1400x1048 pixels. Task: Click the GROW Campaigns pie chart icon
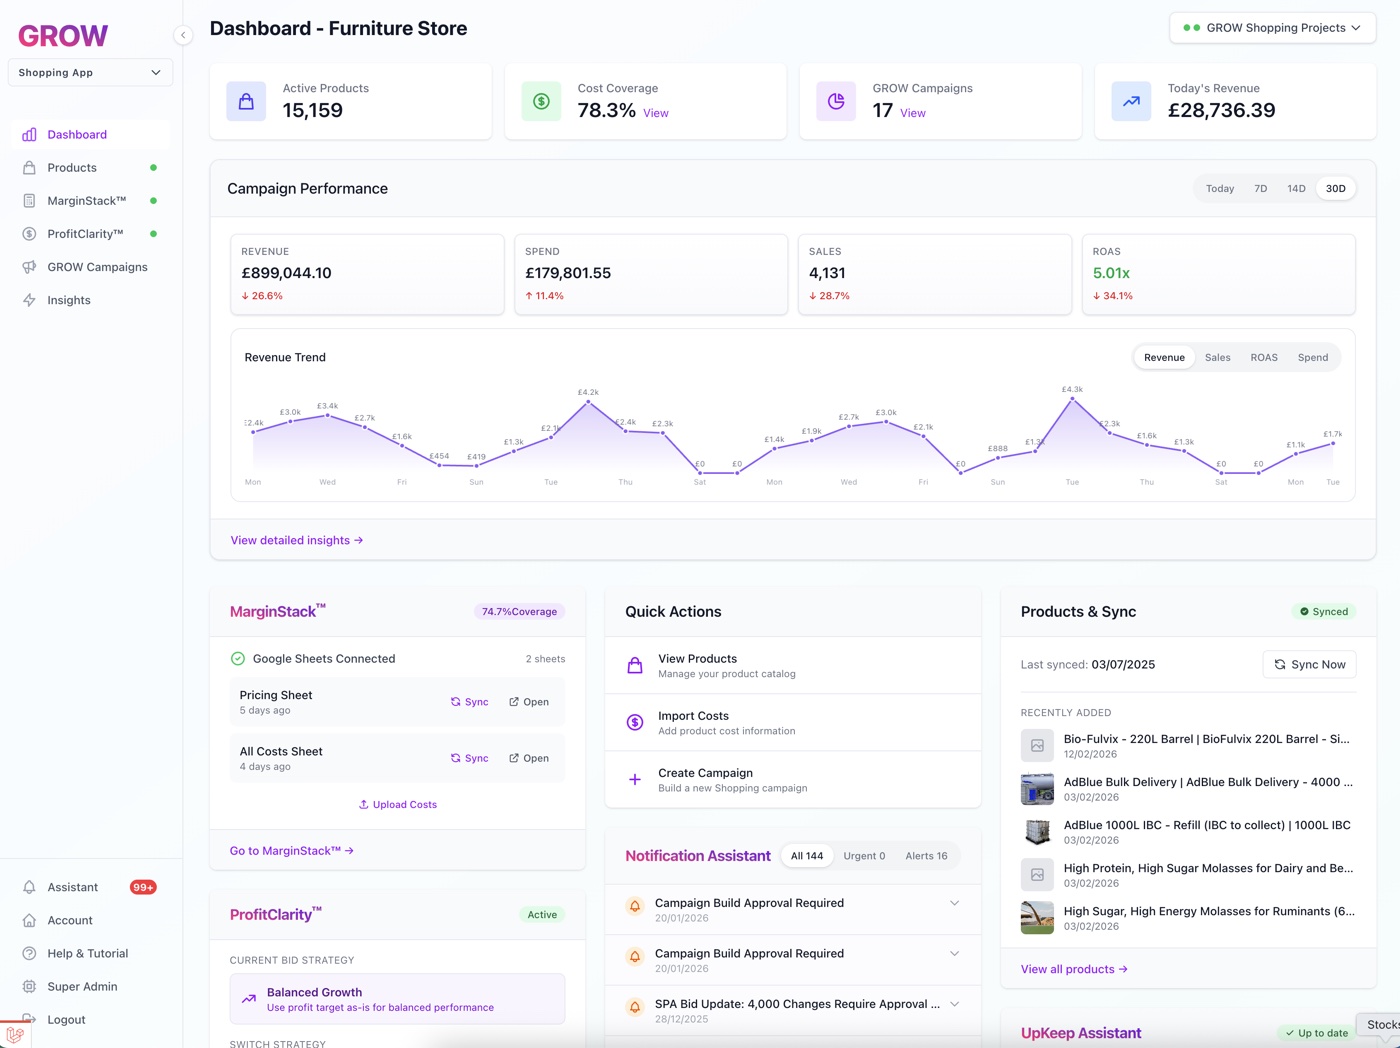pyautogui.click(x=836, y=101)
